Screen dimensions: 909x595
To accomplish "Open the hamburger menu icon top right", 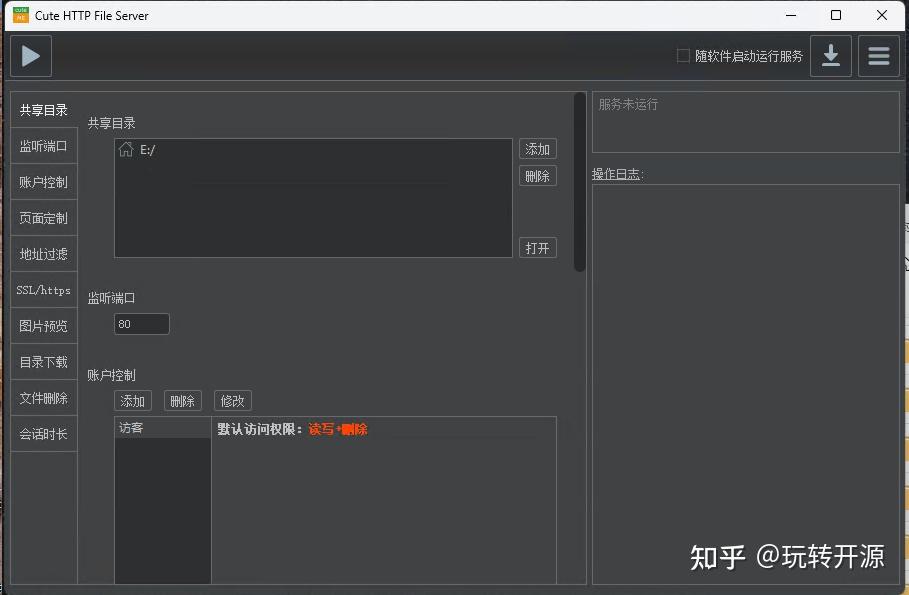I will point(877,56).
